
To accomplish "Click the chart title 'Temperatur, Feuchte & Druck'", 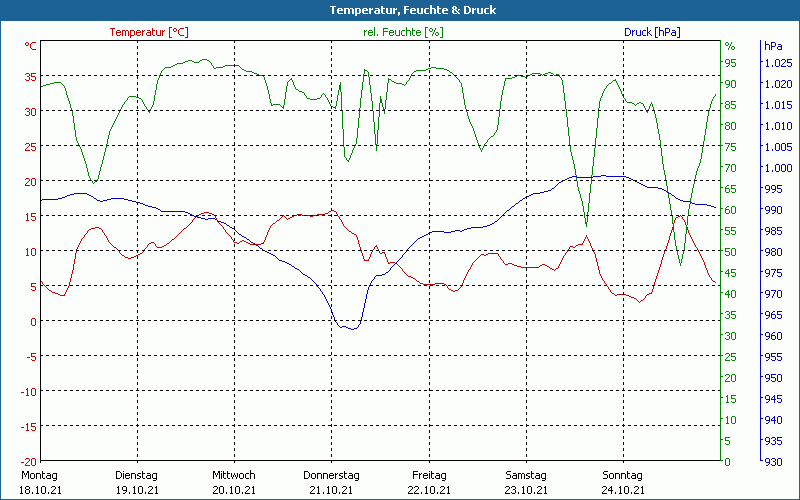I will coord(412,10).
